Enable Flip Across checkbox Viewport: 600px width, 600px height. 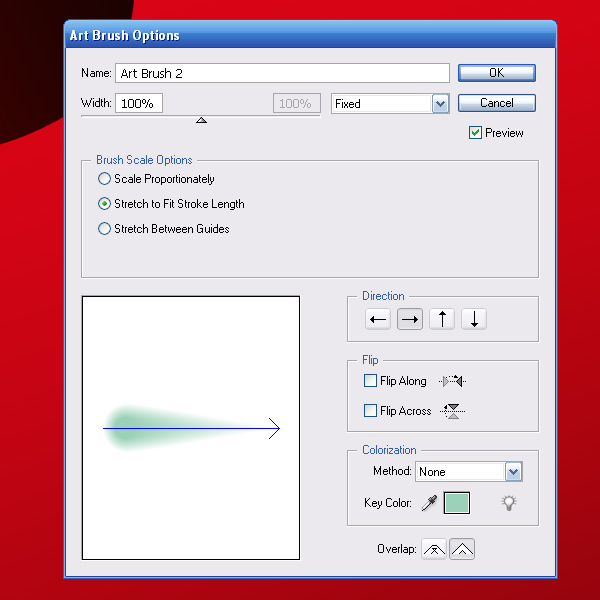[x=370, y=411]
